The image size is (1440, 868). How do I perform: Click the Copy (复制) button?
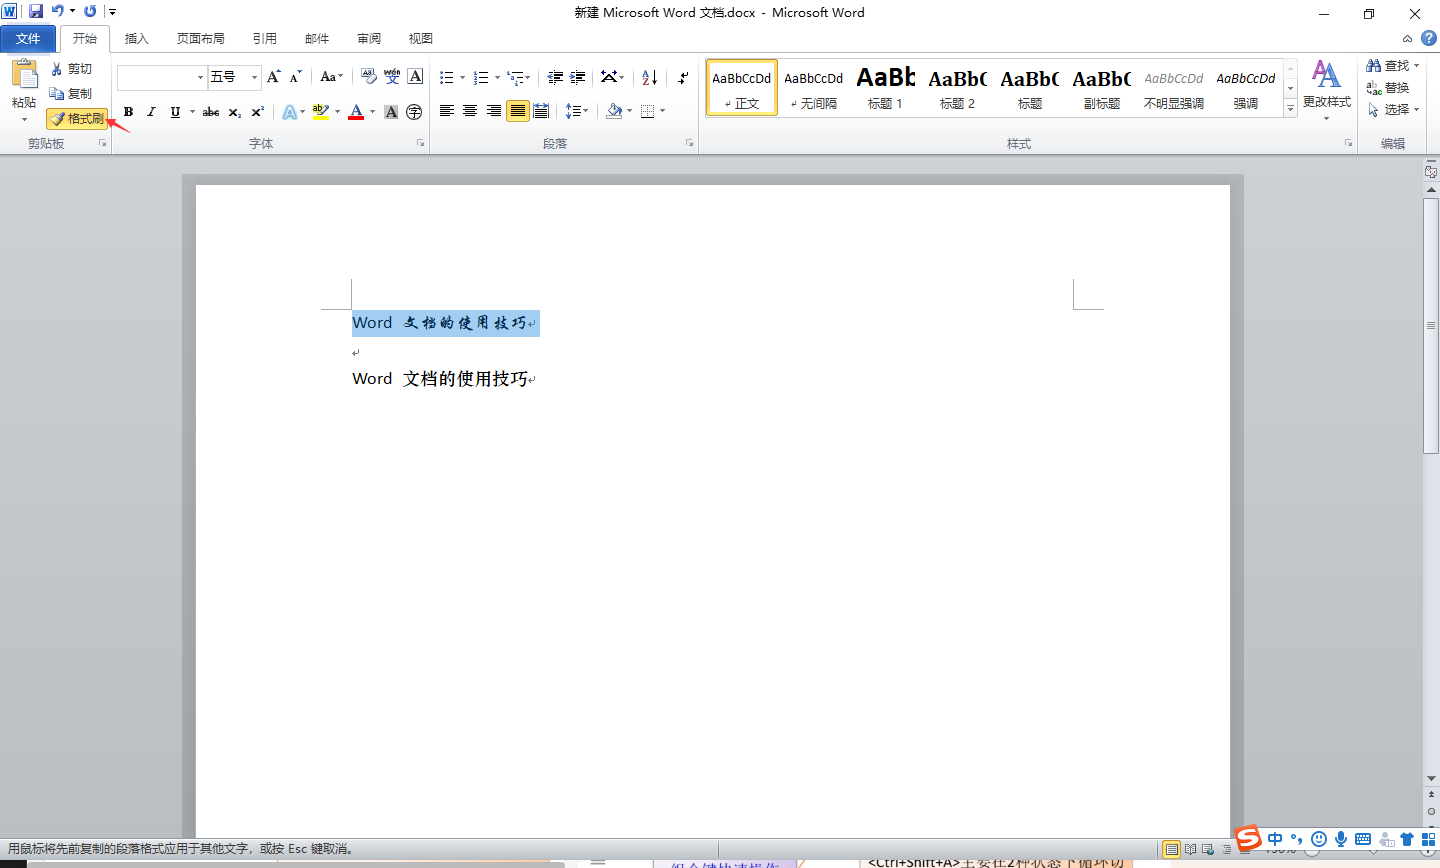click(x=72, y=94)
